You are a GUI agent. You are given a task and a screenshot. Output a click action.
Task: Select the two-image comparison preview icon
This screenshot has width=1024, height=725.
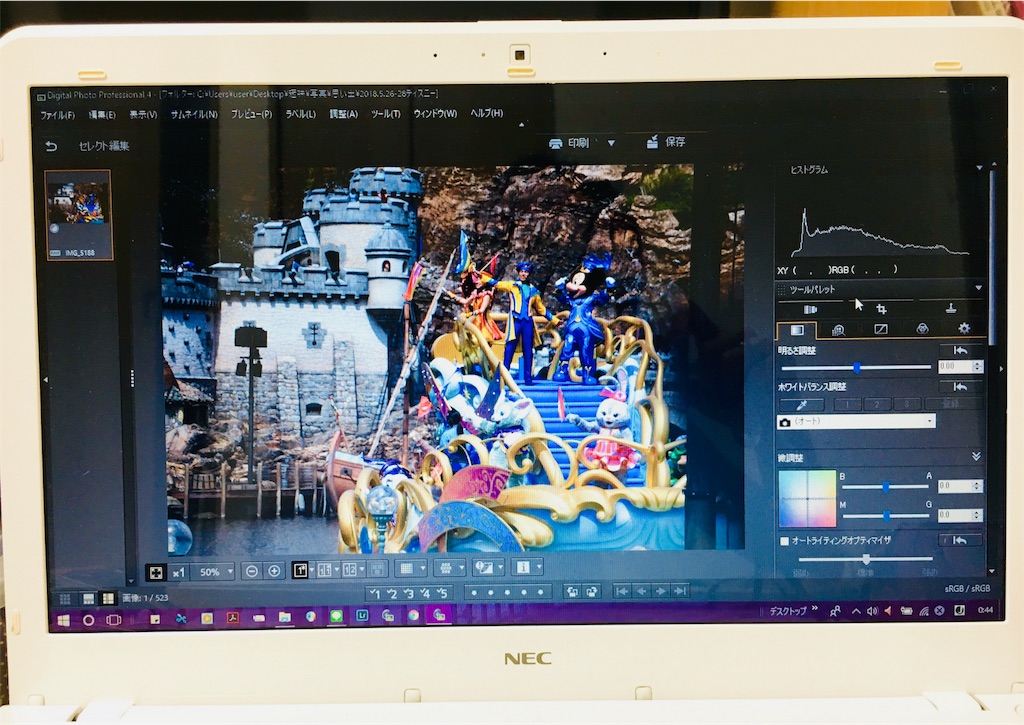click(x=351, y=570)
